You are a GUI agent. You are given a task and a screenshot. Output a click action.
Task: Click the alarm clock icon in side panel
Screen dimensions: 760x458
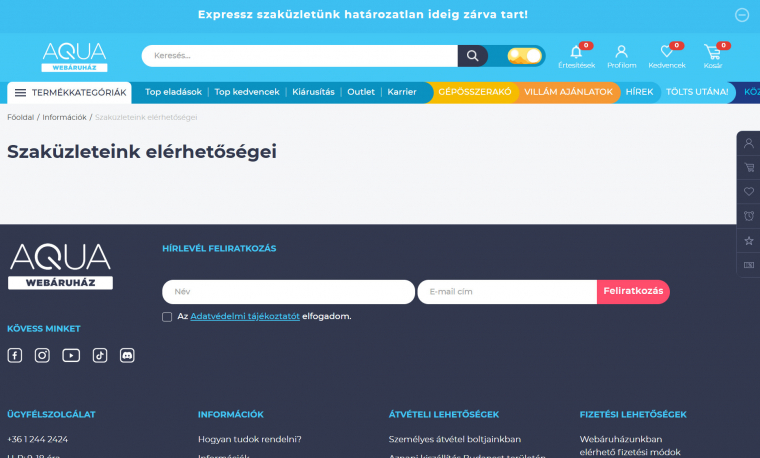(x=749, y=216)
